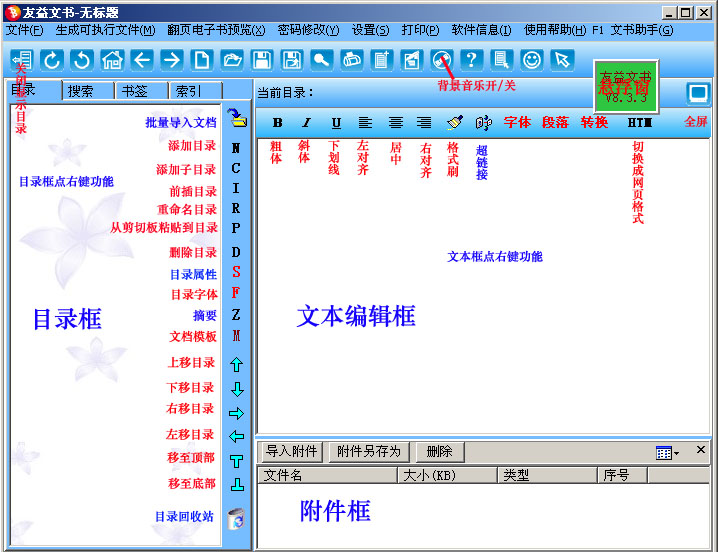The height and width of the screenshot is (552, 718).
Task: Open the directory recycle bin
Action: pos(236,518)
